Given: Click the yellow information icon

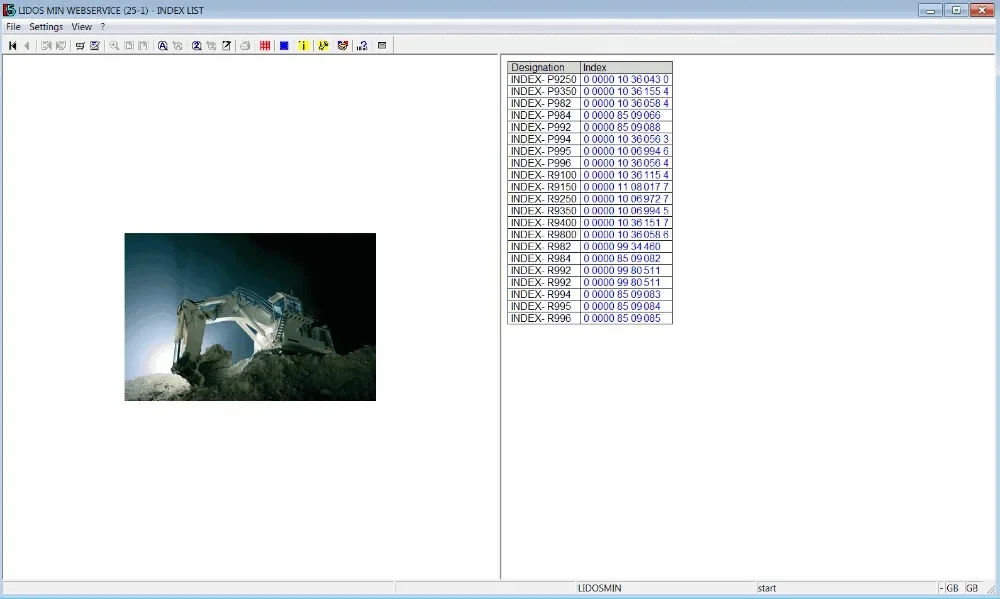Looking at the screenshot, I should tap(304, 45).
